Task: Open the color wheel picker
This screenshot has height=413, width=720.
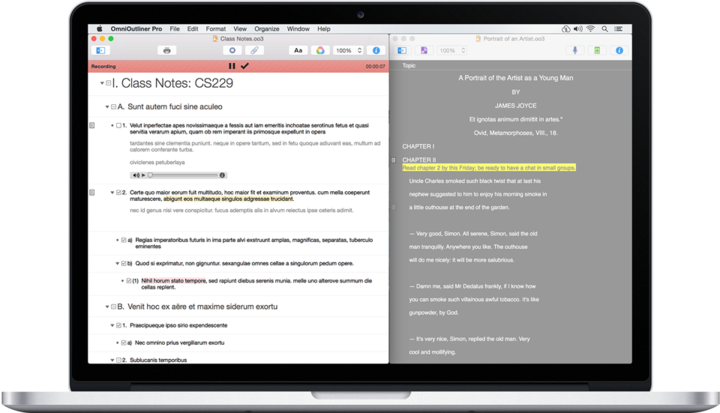Action: tap(320, 51)
